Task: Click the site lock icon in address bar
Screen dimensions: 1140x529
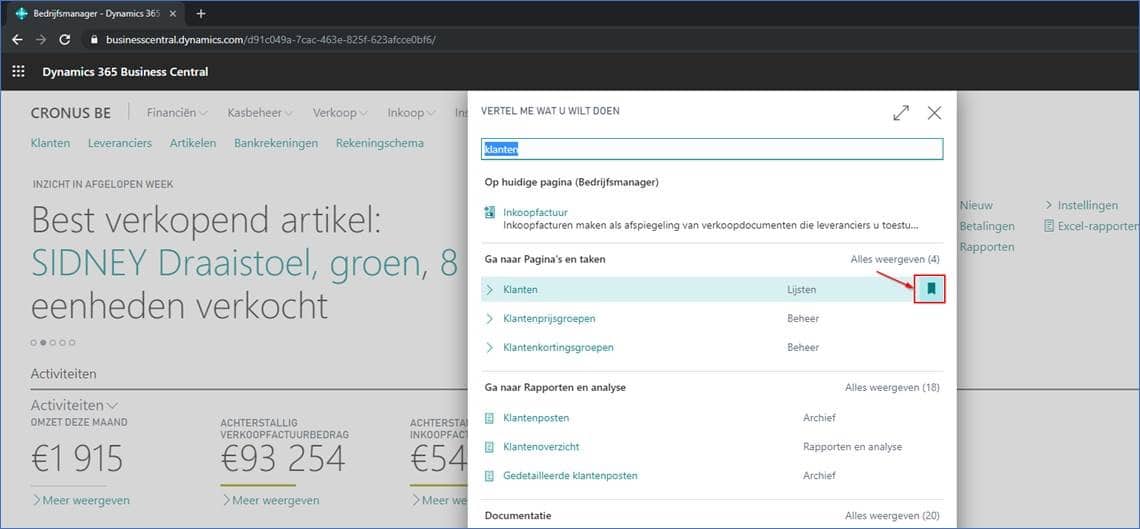Action: 93,40
